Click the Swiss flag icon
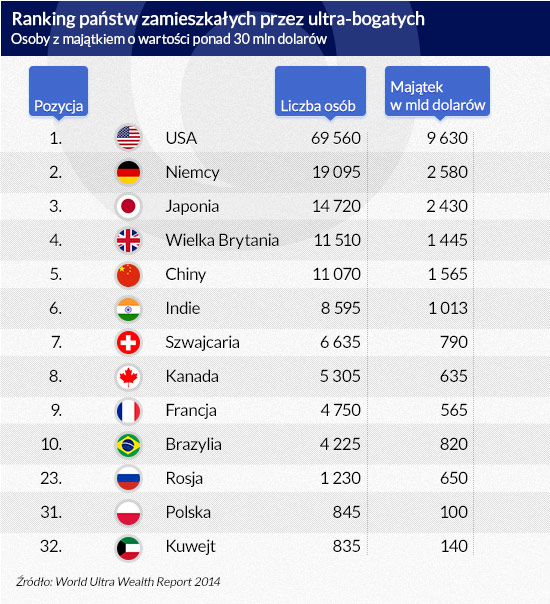Viewport: 550px width, 604px height. [128, 342]
